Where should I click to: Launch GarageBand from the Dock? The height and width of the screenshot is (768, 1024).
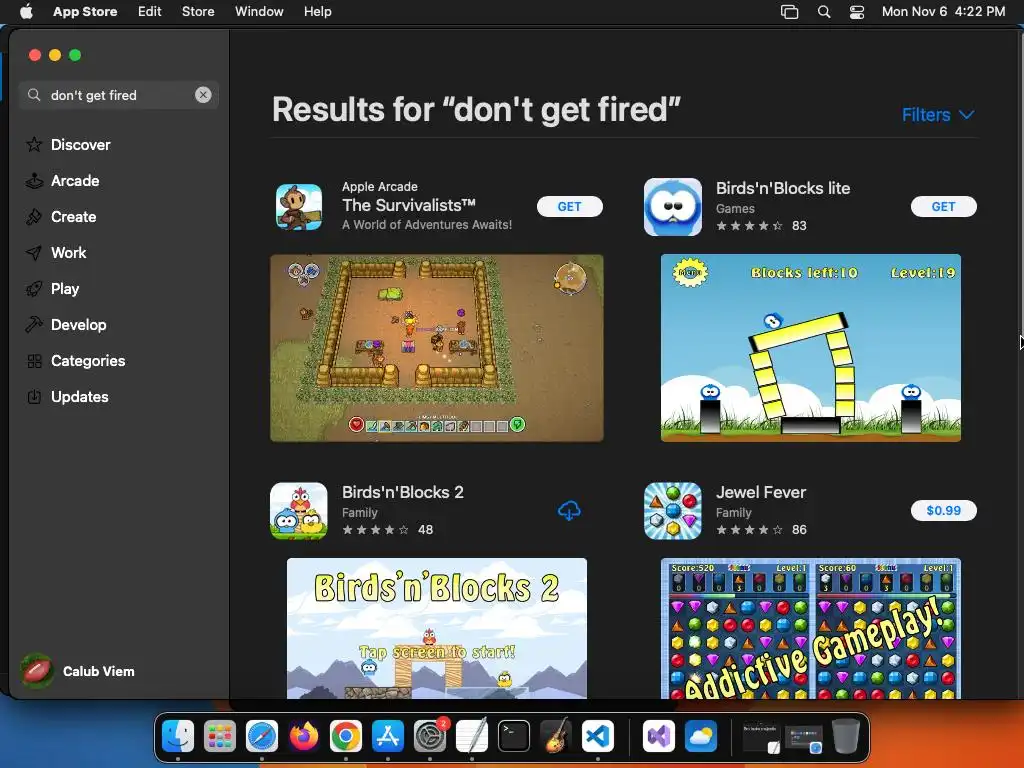point(556,737)
